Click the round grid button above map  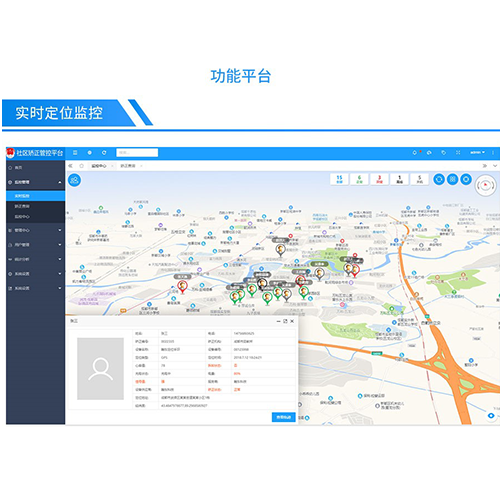click(452, 179)
